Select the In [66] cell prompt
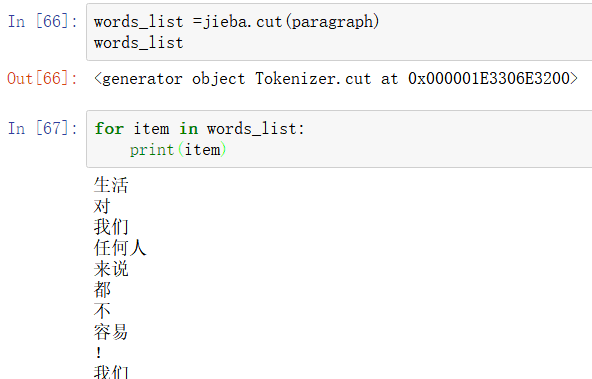The width and height of the screenshot is (592, 379). tap(43, 21)
